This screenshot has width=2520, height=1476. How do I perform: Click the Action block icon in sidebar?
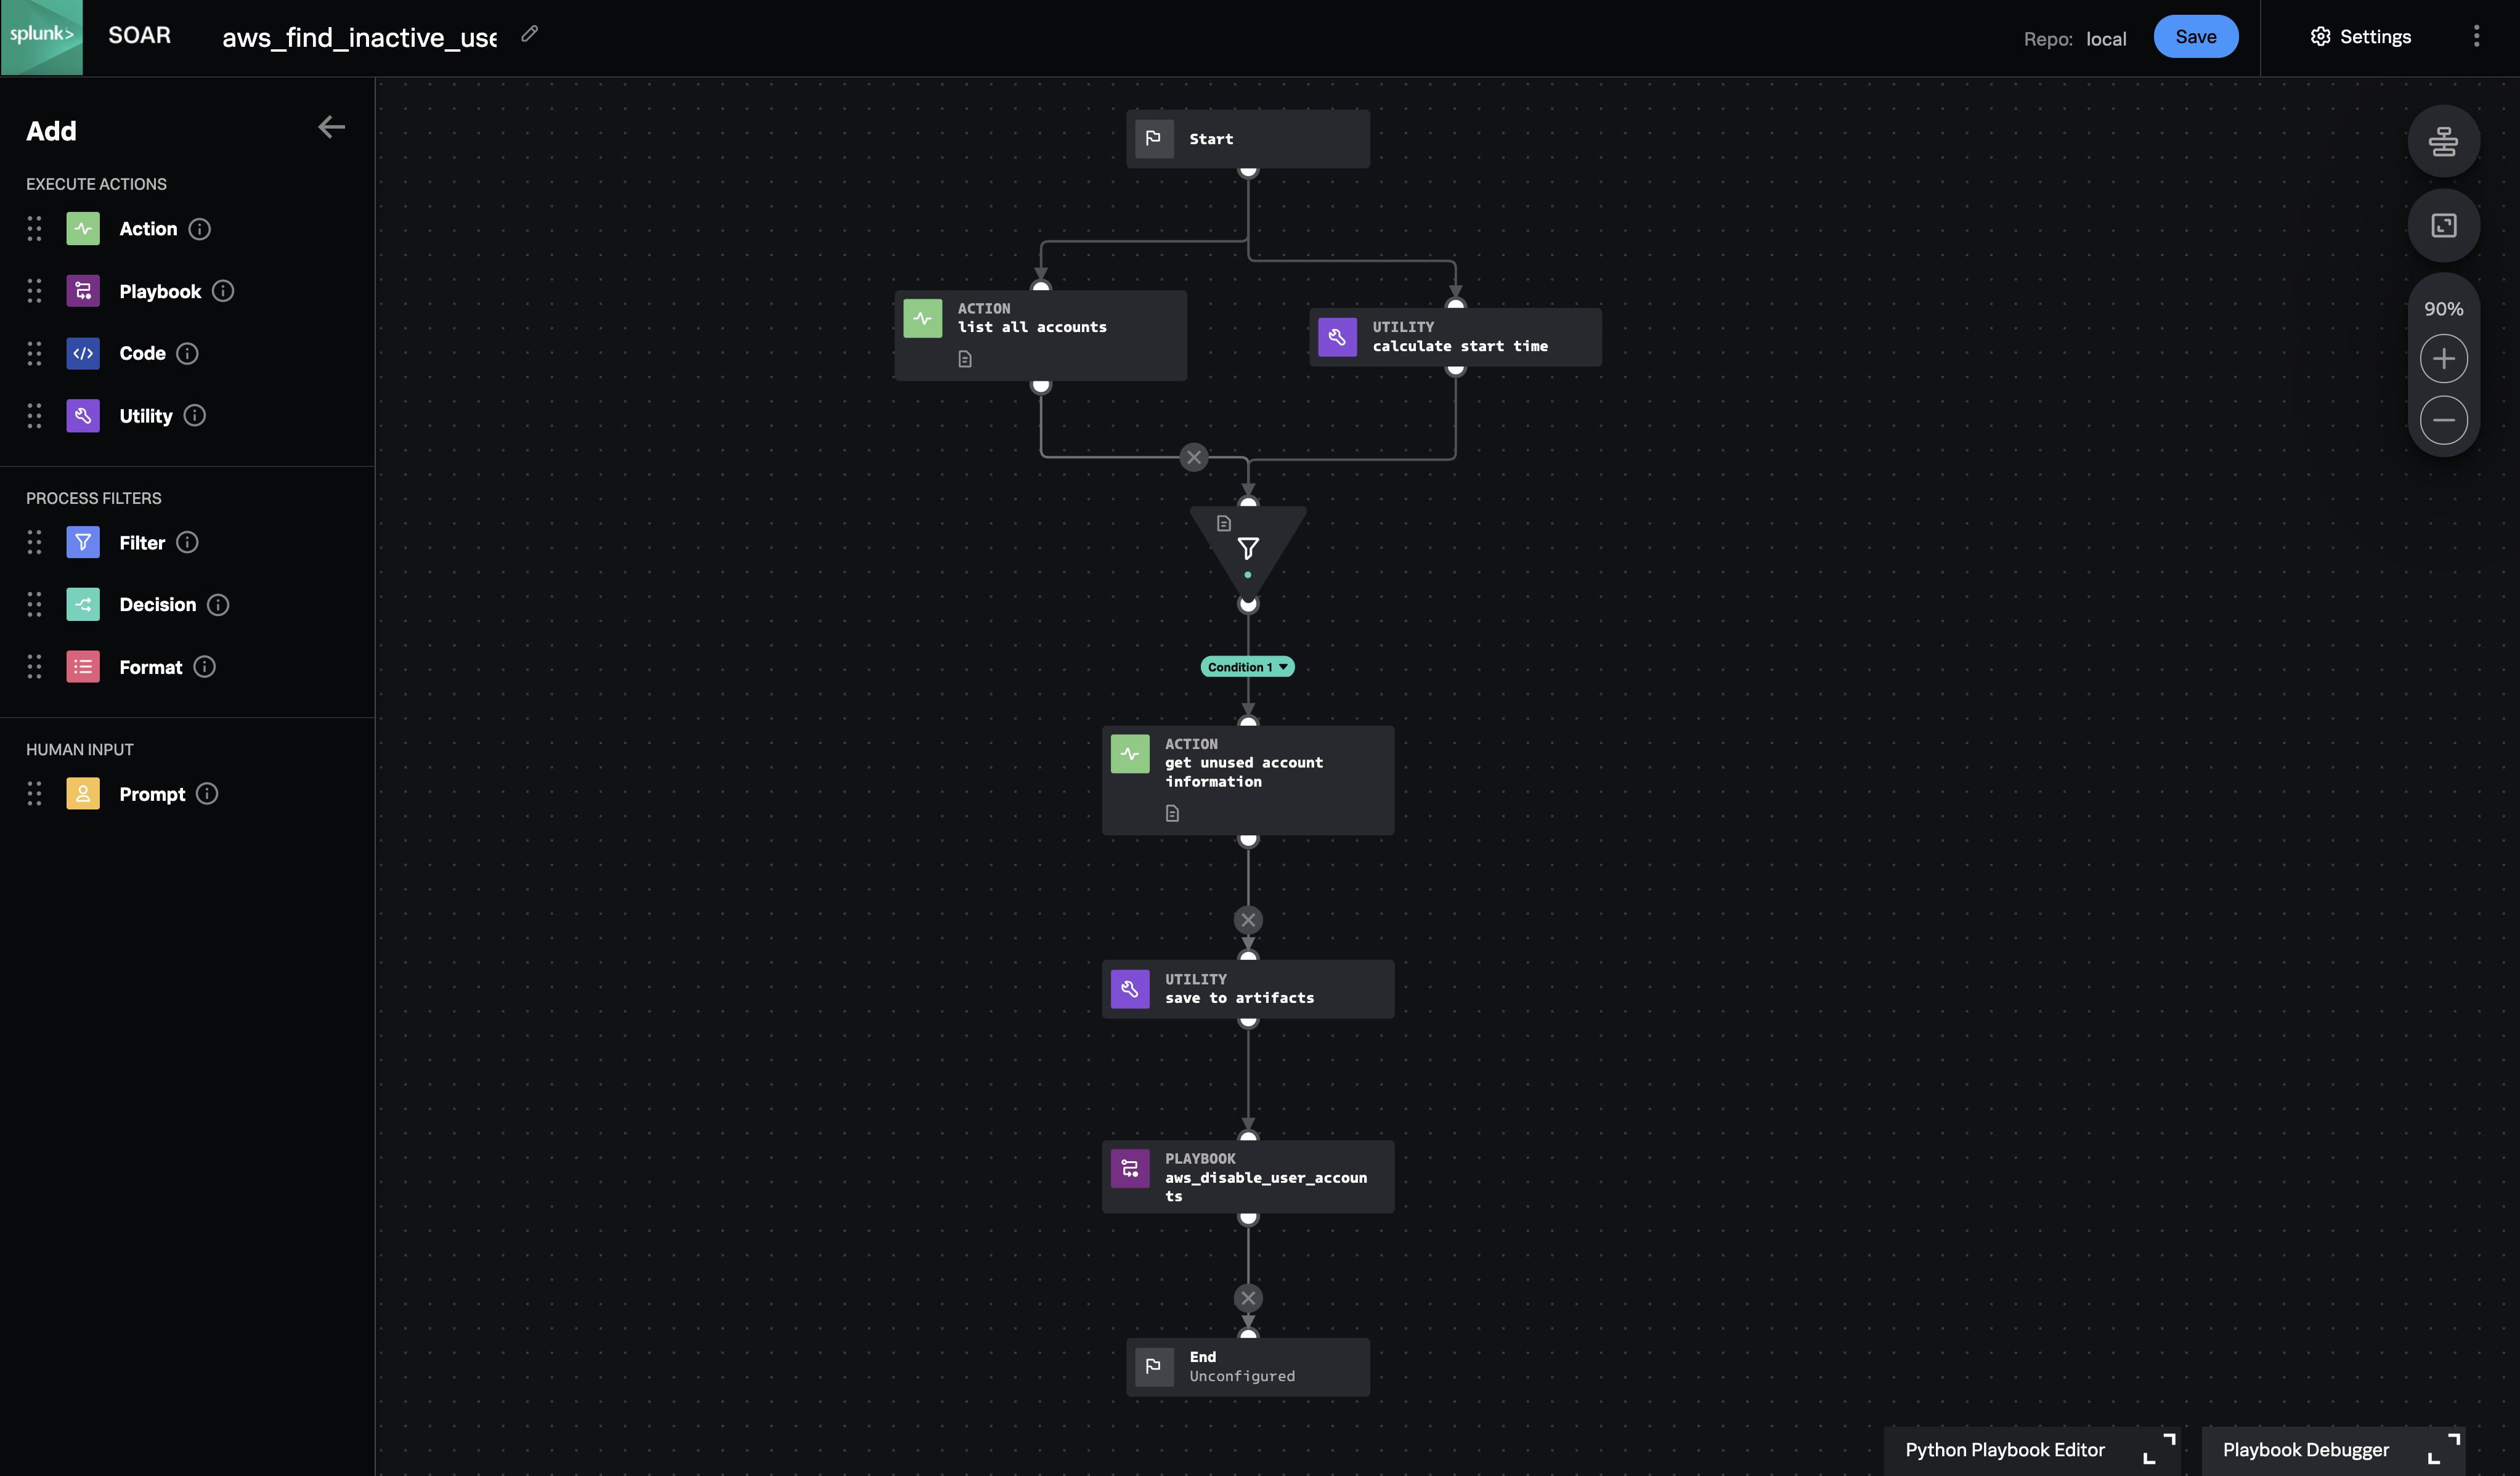click(x=83, y=229)
